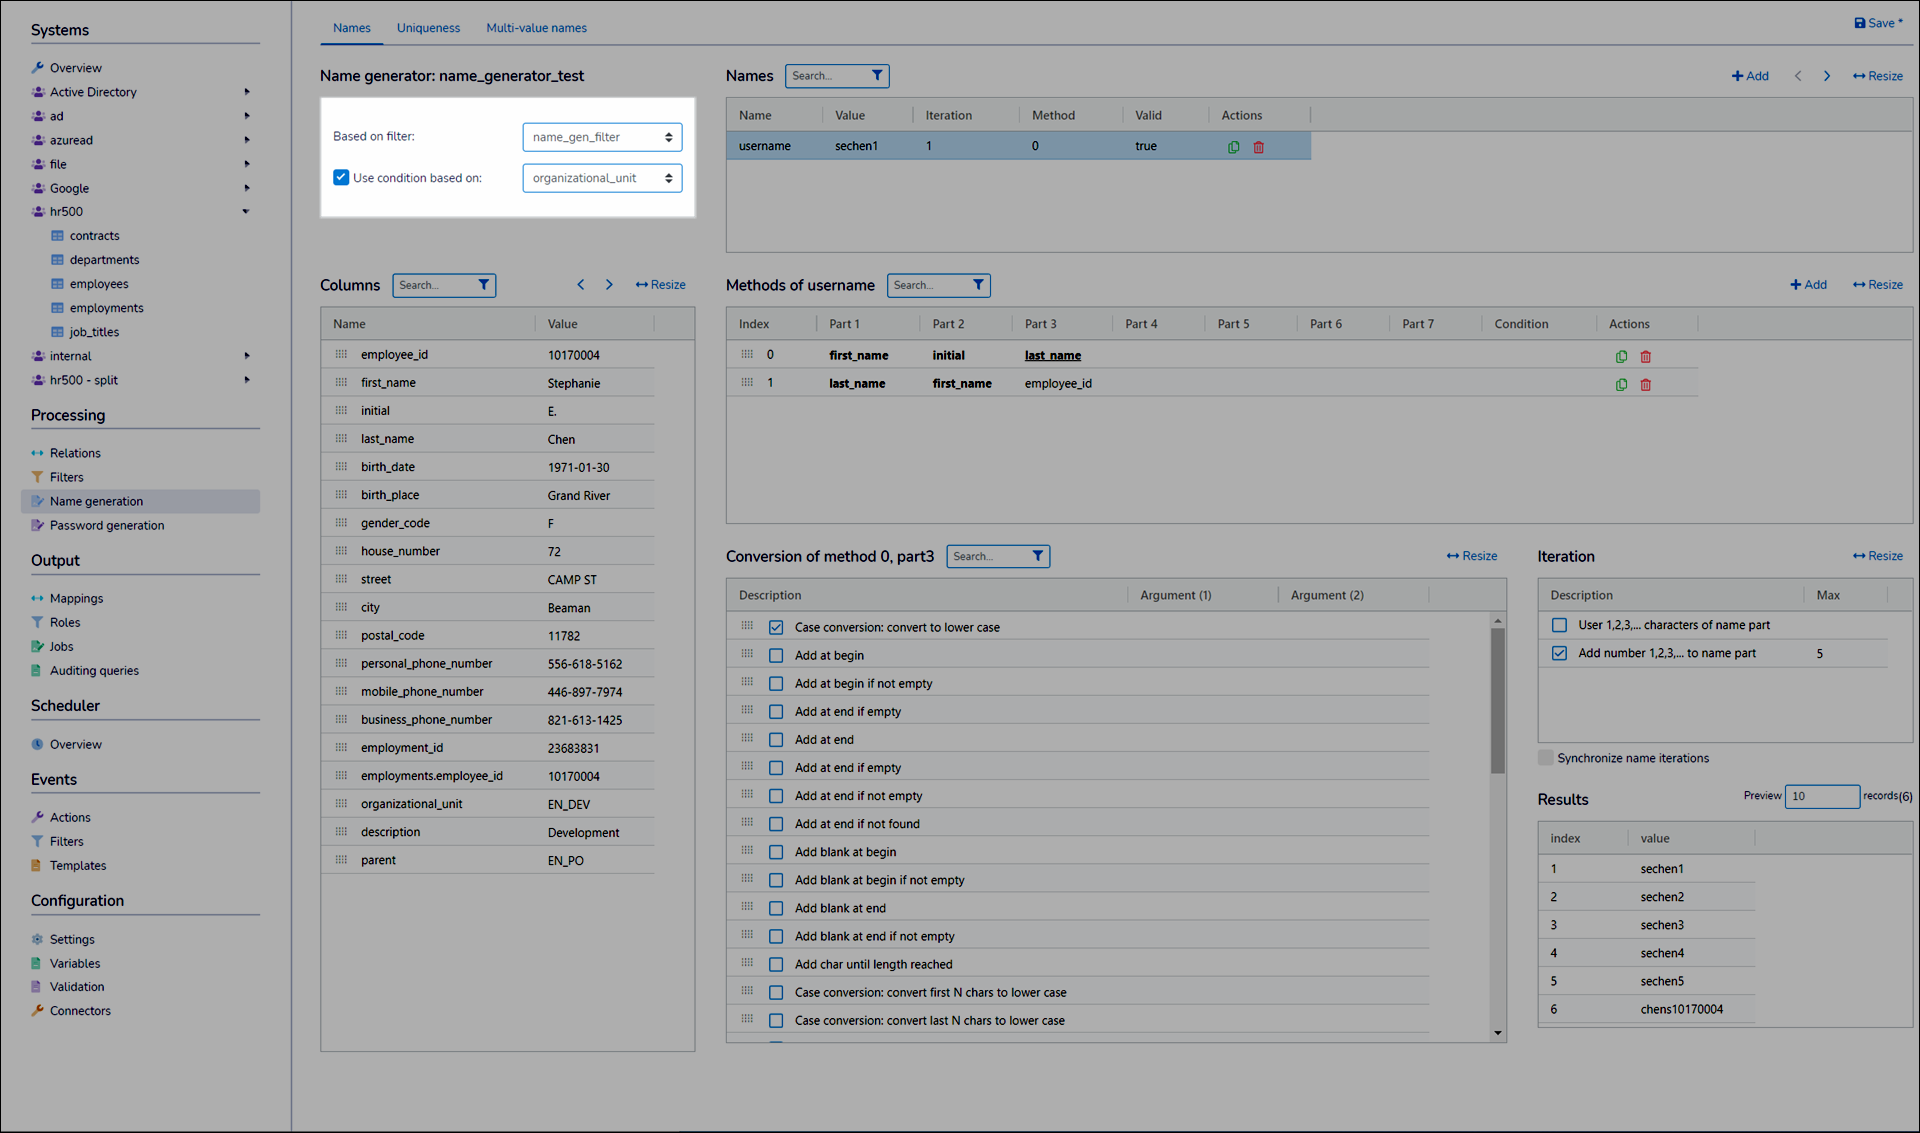This screenshot has width=1920, height=1133.
Task: Collapse the hr500 system tree
Action: click(246, 212)
